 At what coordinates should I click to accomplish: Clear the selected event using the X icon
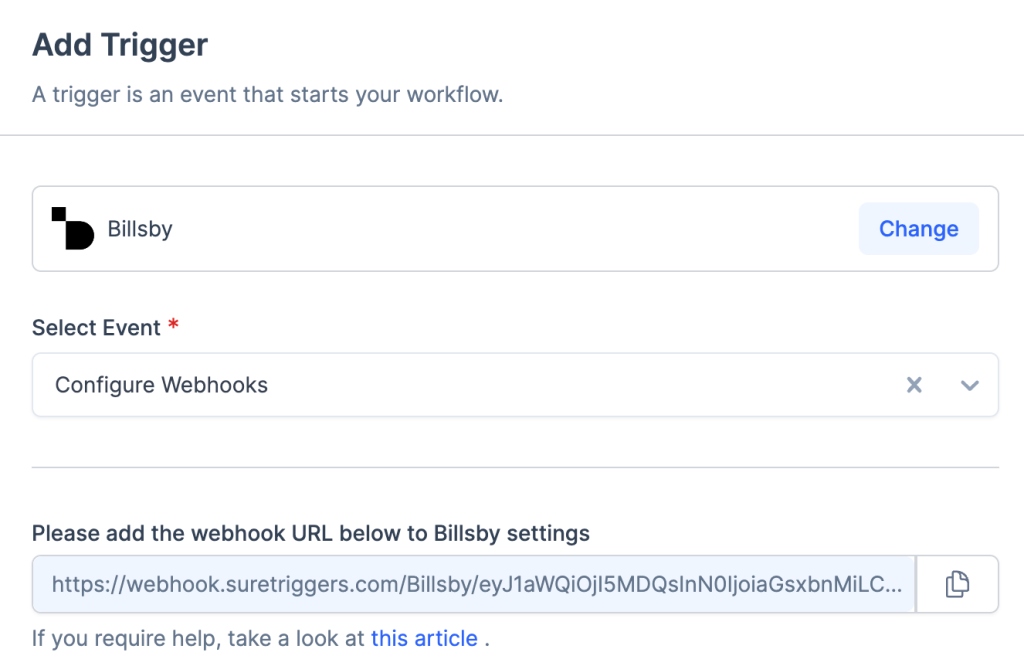tap(913, 385)
